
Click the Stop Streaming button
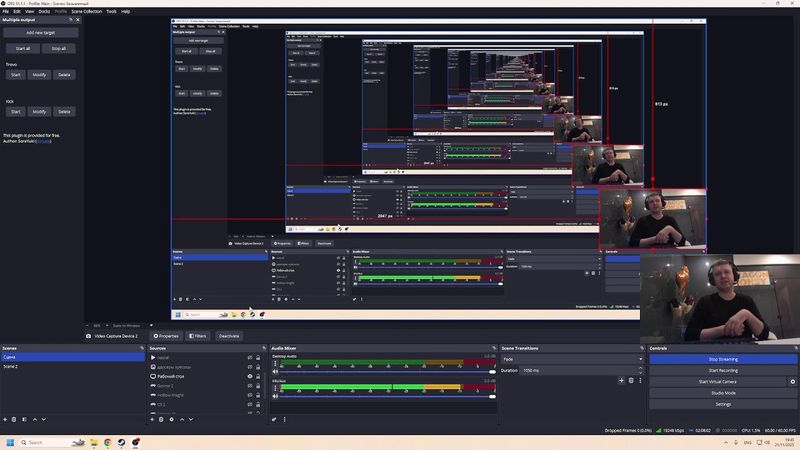[723, 358]
